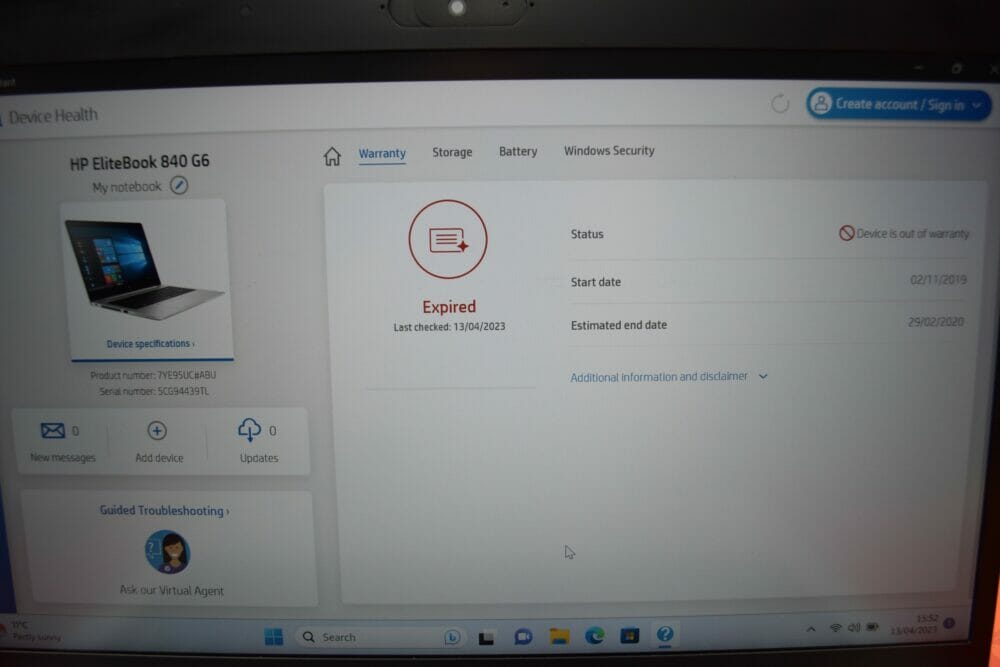Click the Status label
Viewport: 1000px width, 667px height.
tap(587, 234)
